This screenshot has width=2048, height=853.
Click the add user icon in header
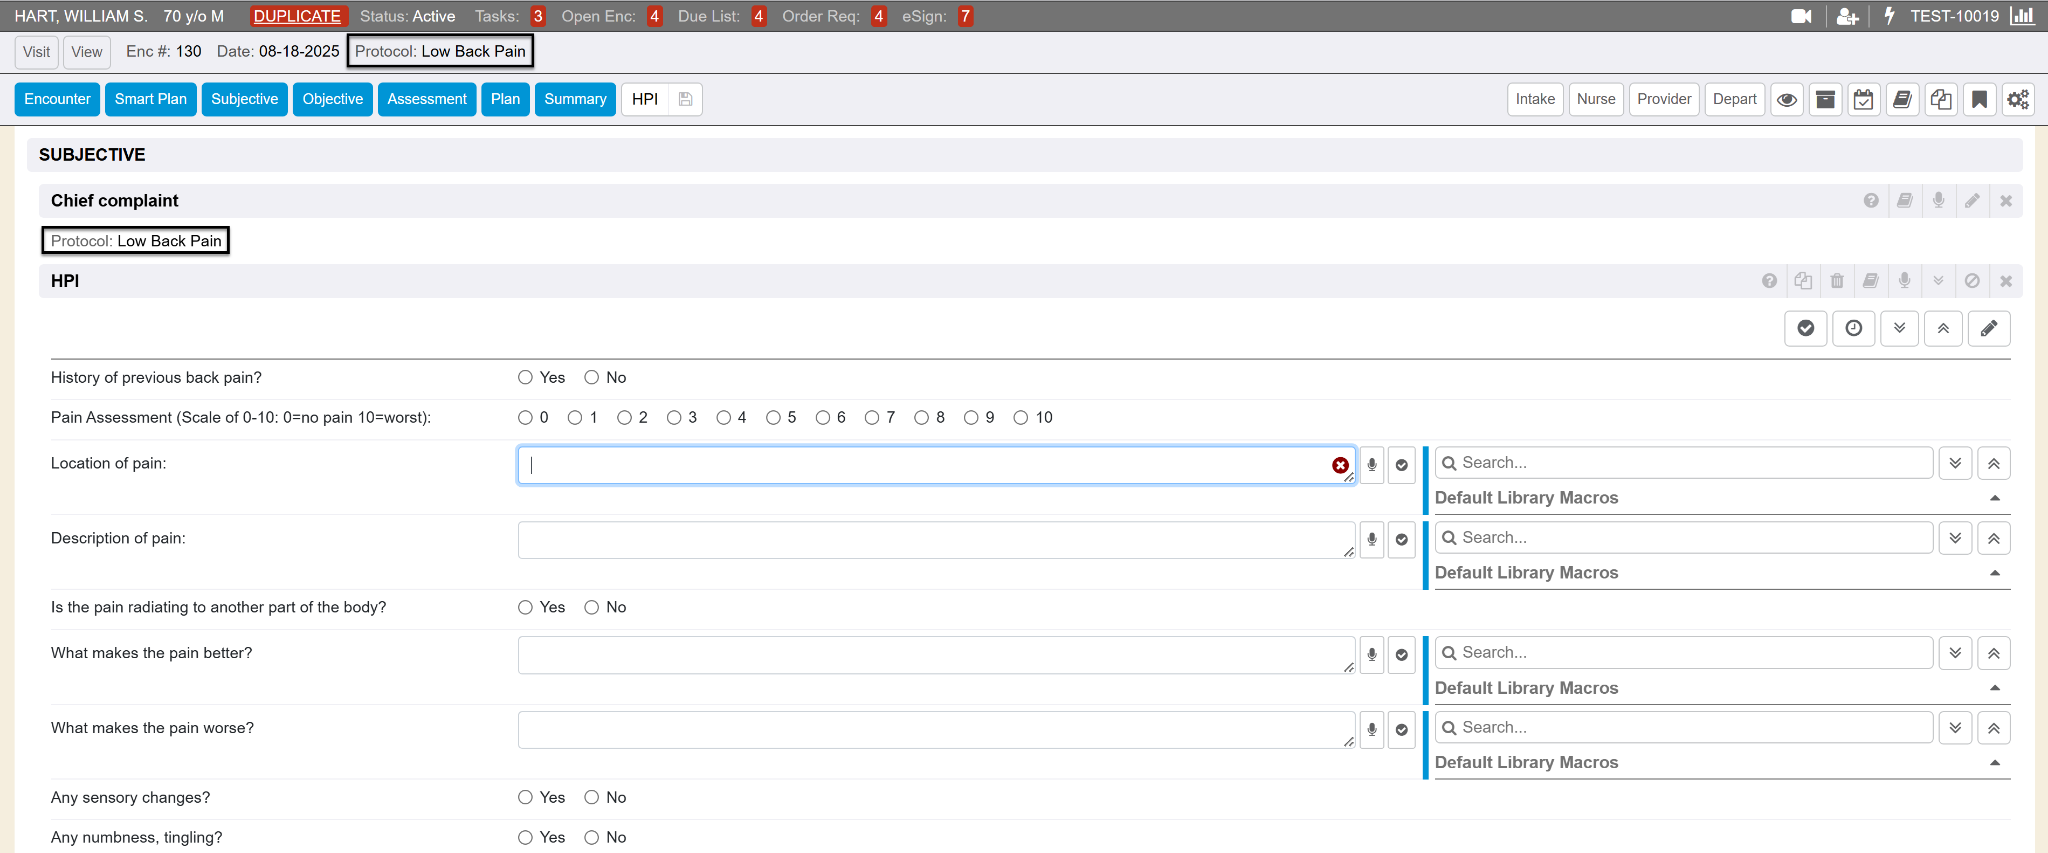click(1847, 16)
